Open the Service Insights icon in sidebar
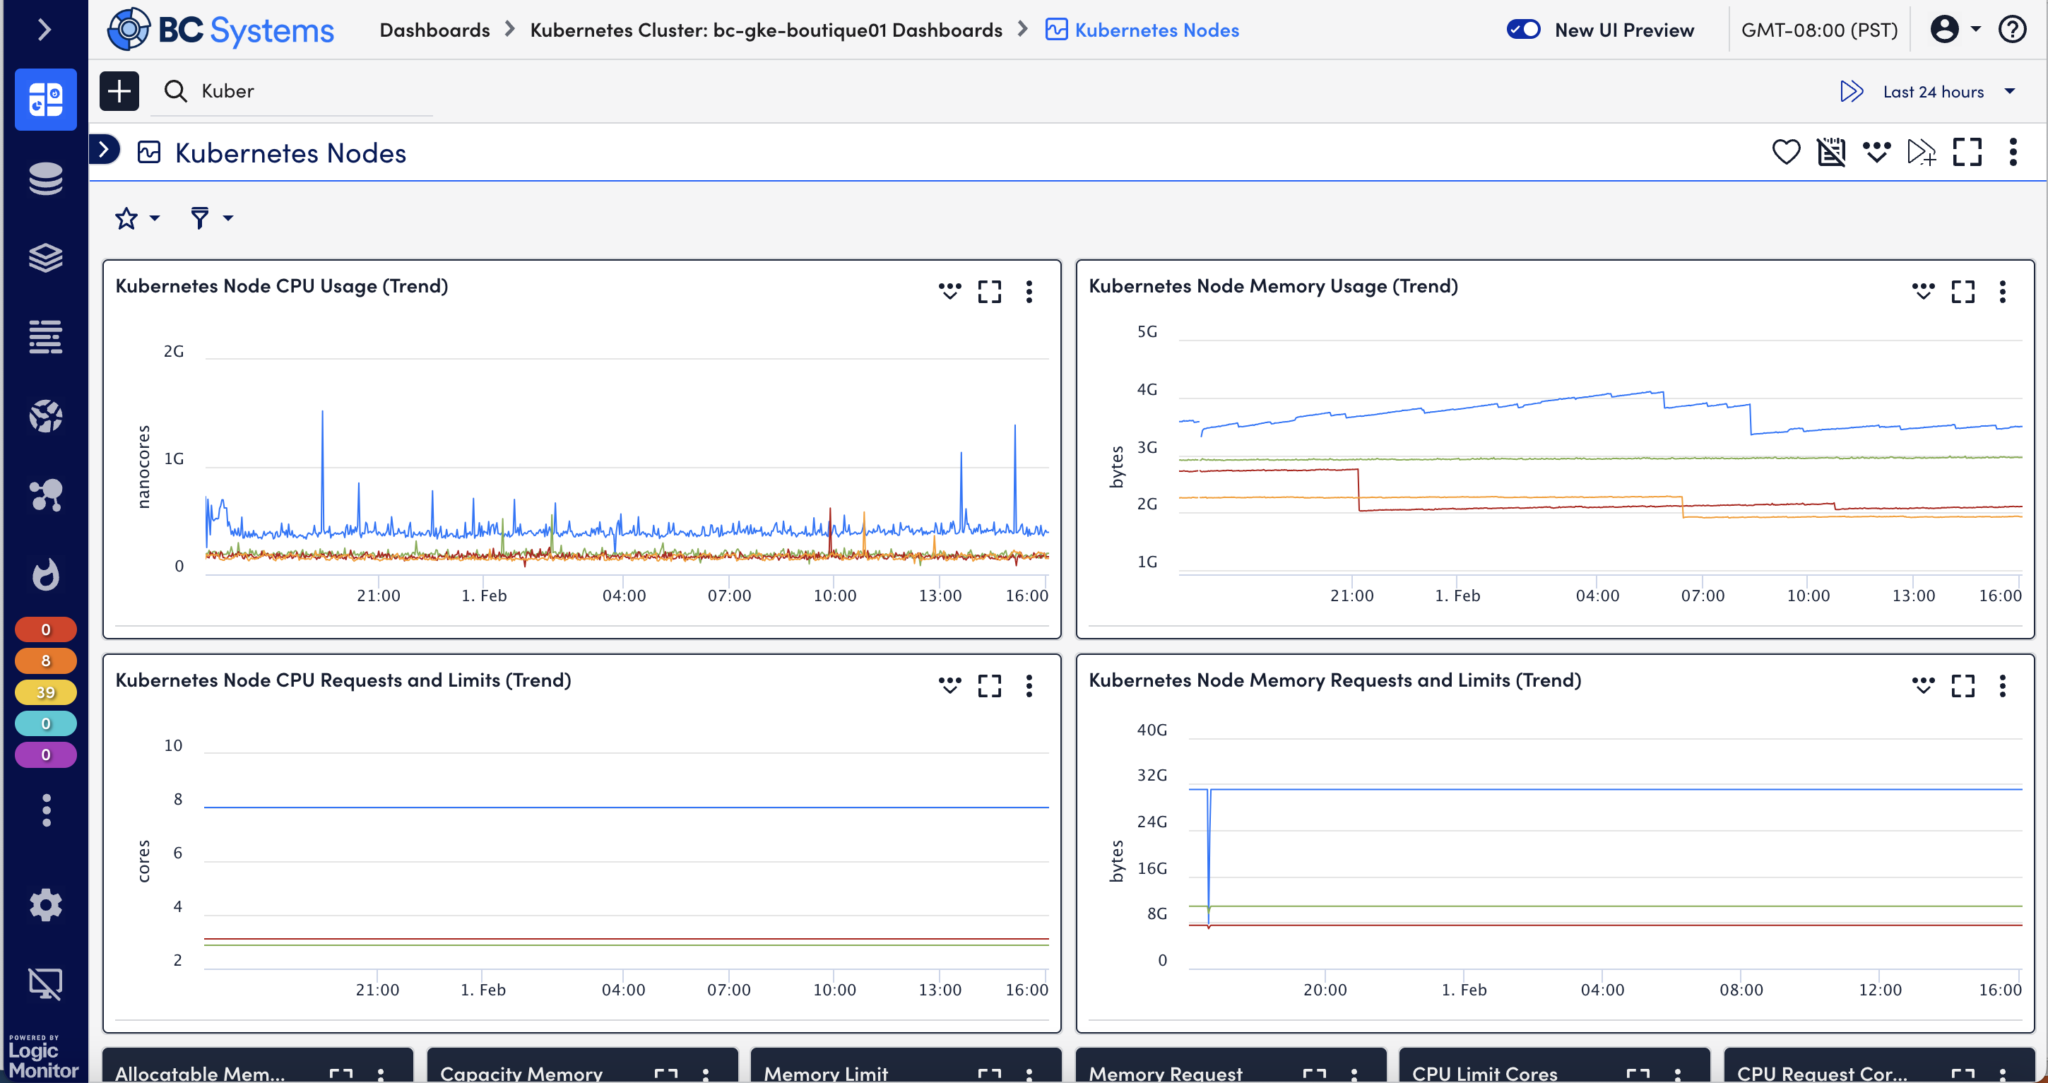The image size is (2048, 1083). pos(45,495)
